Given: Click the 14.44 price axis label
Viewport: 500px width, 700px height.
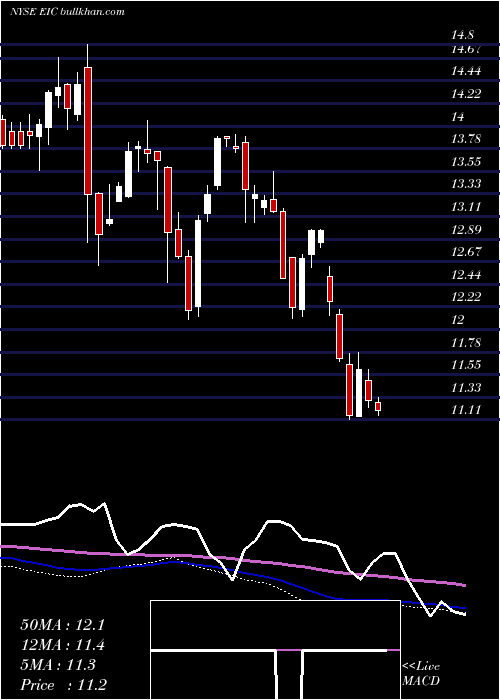Looking at the screenshot, I should (x=466, y=71).
